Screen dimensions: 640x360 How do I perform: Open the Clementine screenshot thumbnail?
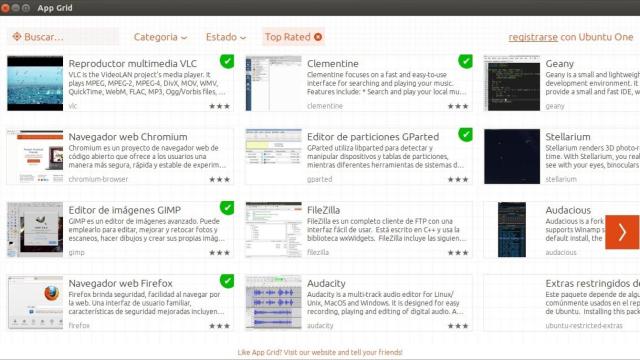click(x=273, y=83)
